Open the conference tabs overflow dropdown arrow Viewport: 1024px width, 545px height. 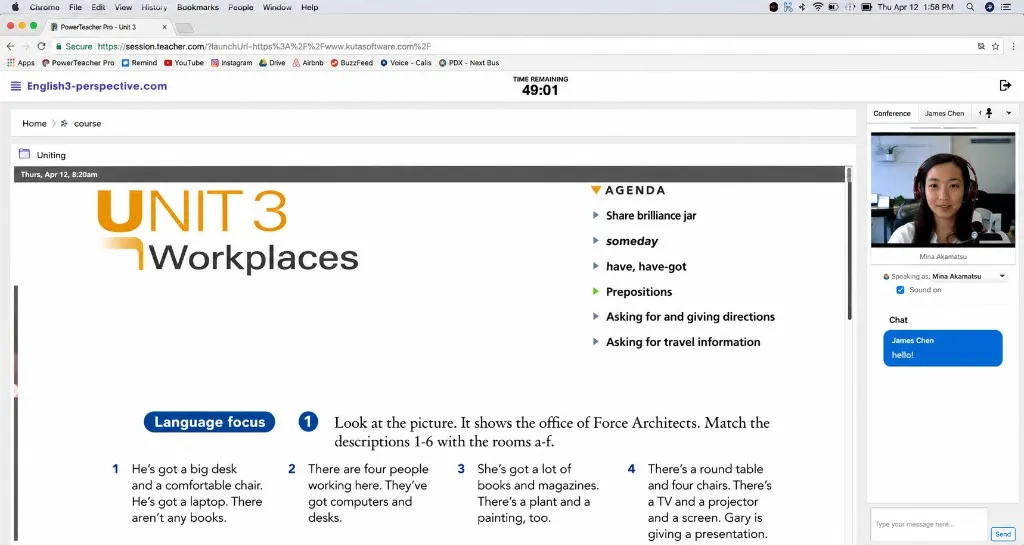(1008, 113)
